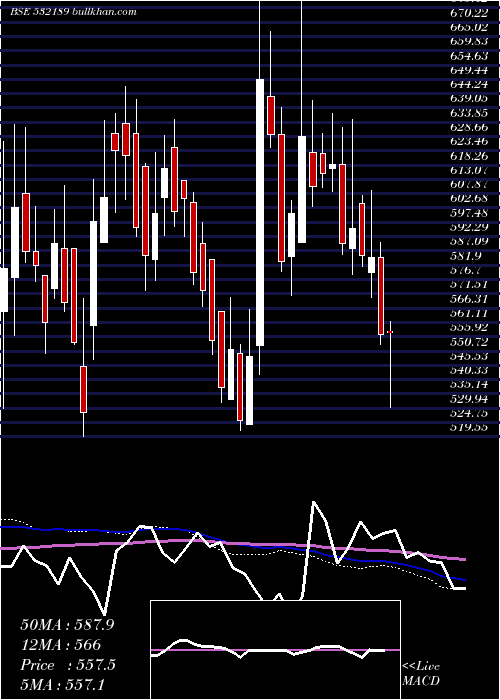Select the 540.33 price axis label
Viewport: 500px width, 700px height.
point(469,370)
